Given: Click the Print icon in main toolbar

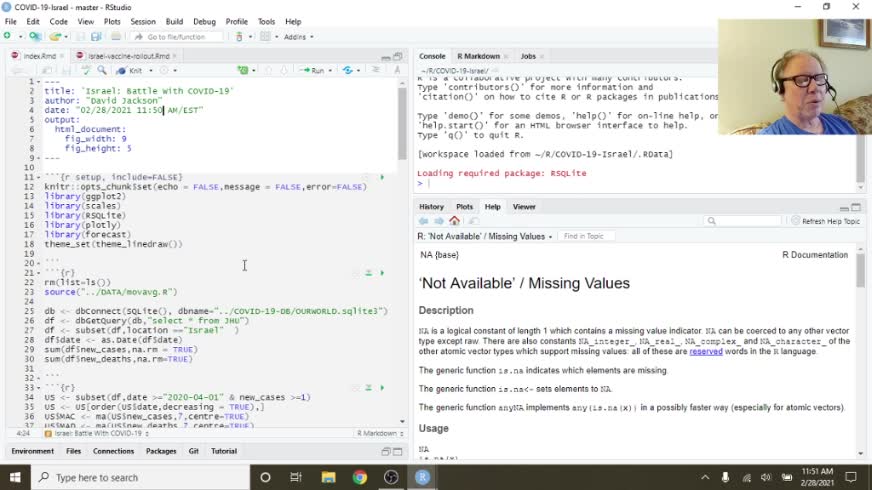Looking at the screenshot, I should pyautogui.click(x=116, y=37).
